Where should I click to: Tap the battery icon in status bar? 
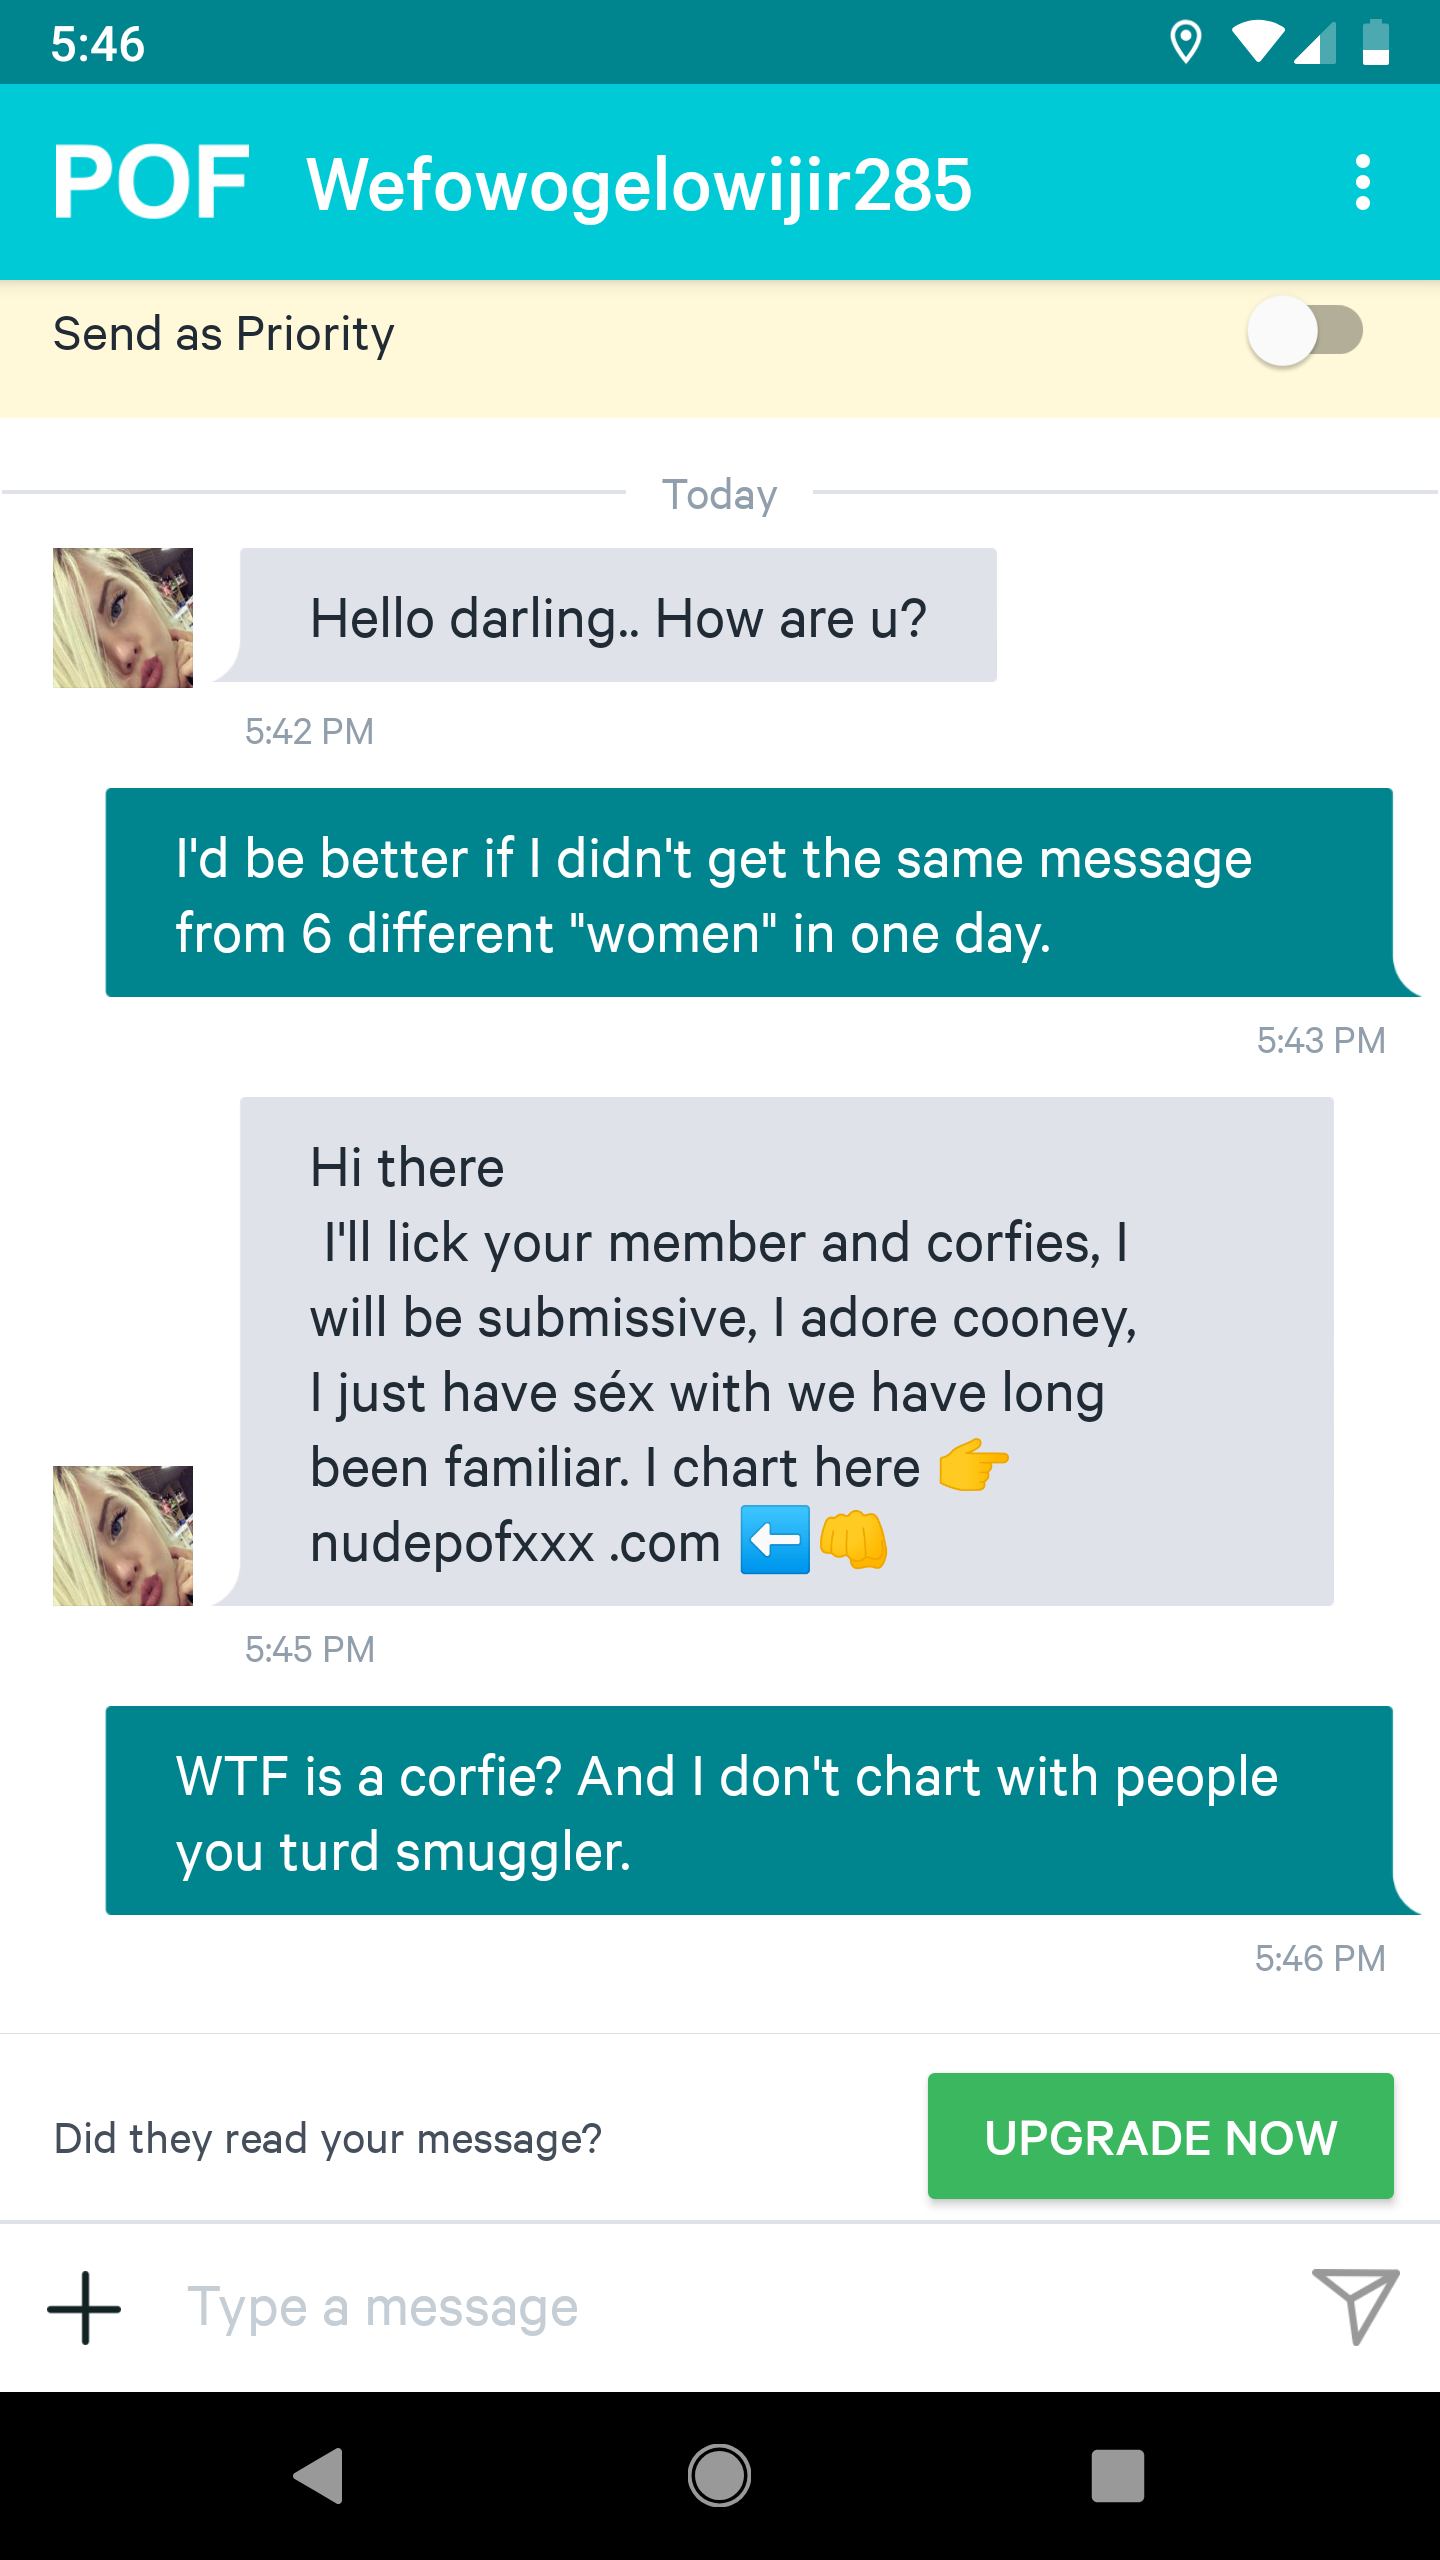(1376, 43)
